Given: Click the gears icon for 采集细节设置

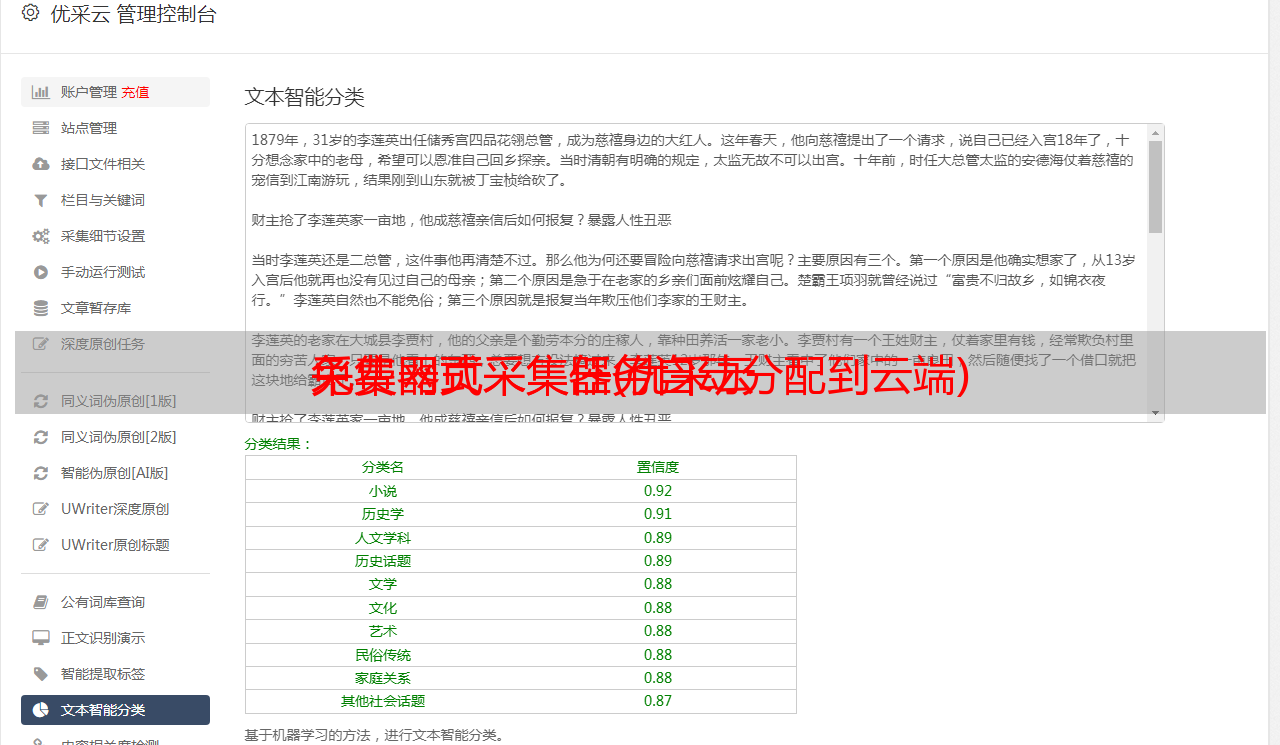Looking at the screenshot, I should tap(40, 236).
